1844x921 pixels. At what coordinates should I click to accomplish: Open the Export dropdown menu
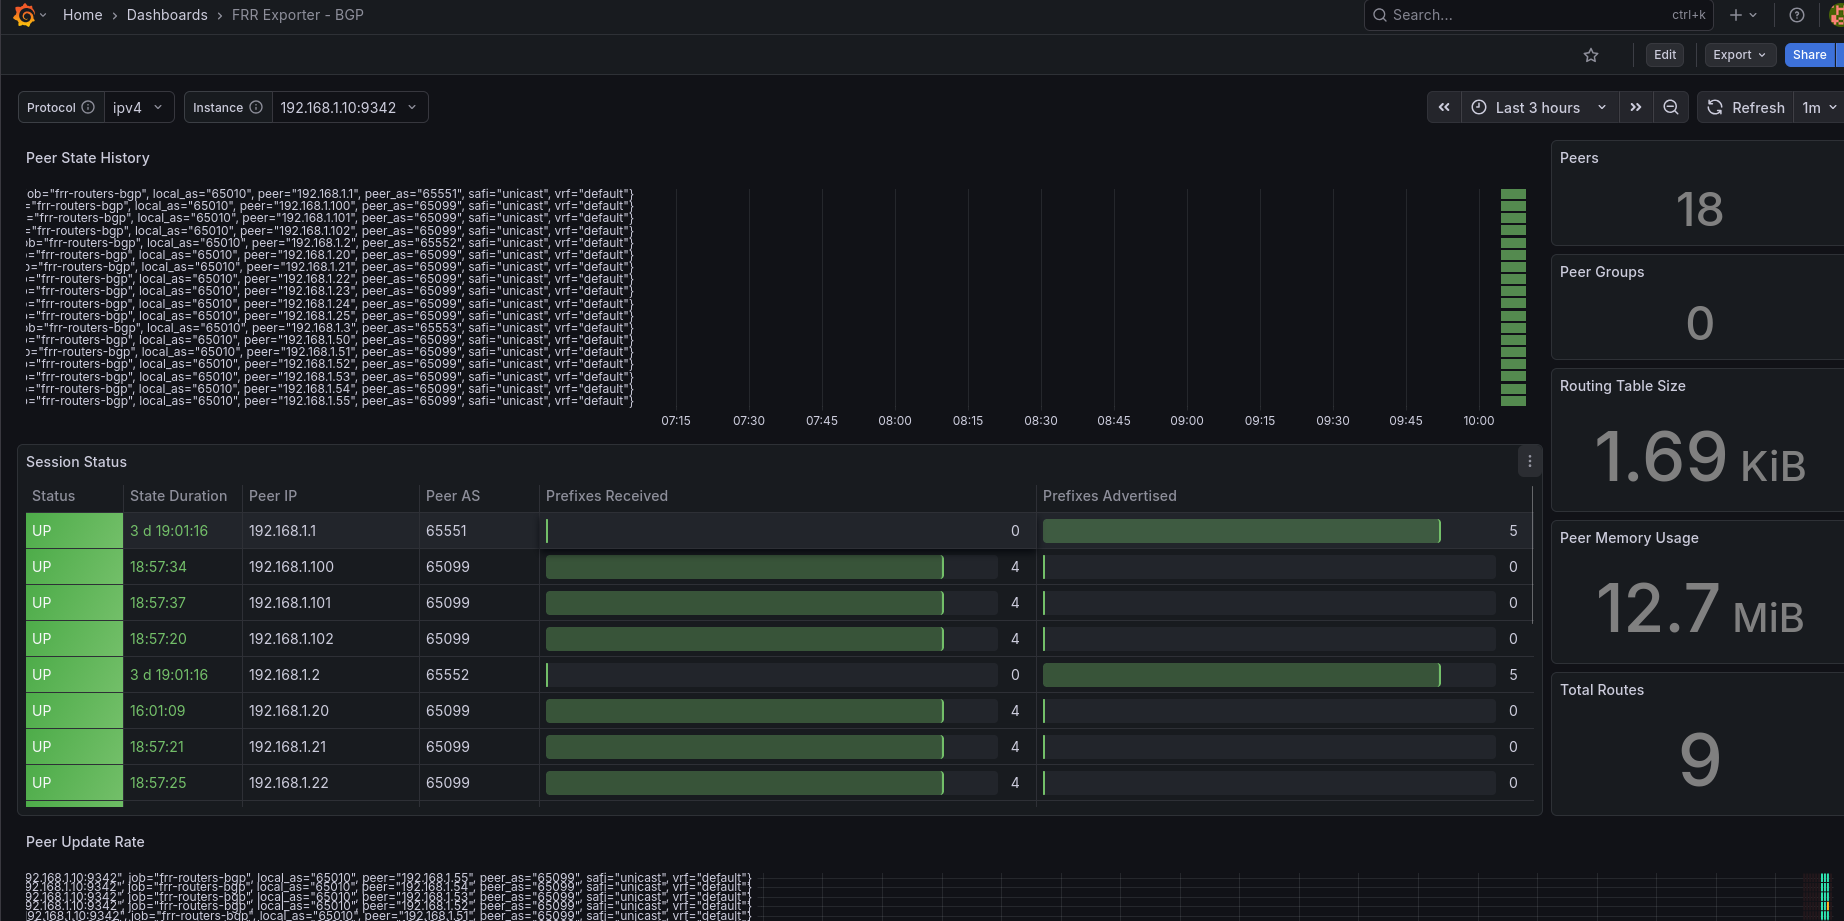click(1739, 55)
